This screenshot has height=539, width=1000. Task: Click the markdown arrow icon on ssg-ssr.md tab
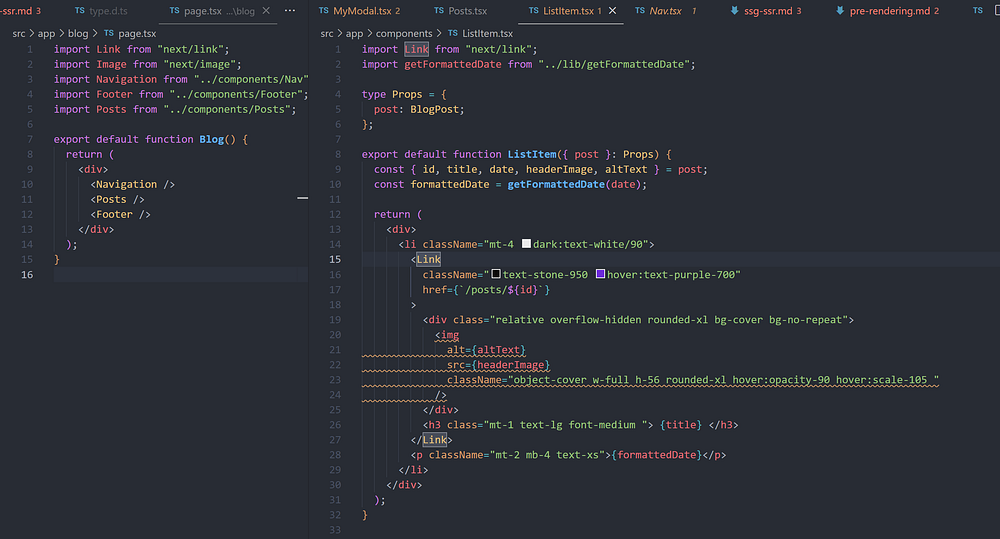[736, 11]
